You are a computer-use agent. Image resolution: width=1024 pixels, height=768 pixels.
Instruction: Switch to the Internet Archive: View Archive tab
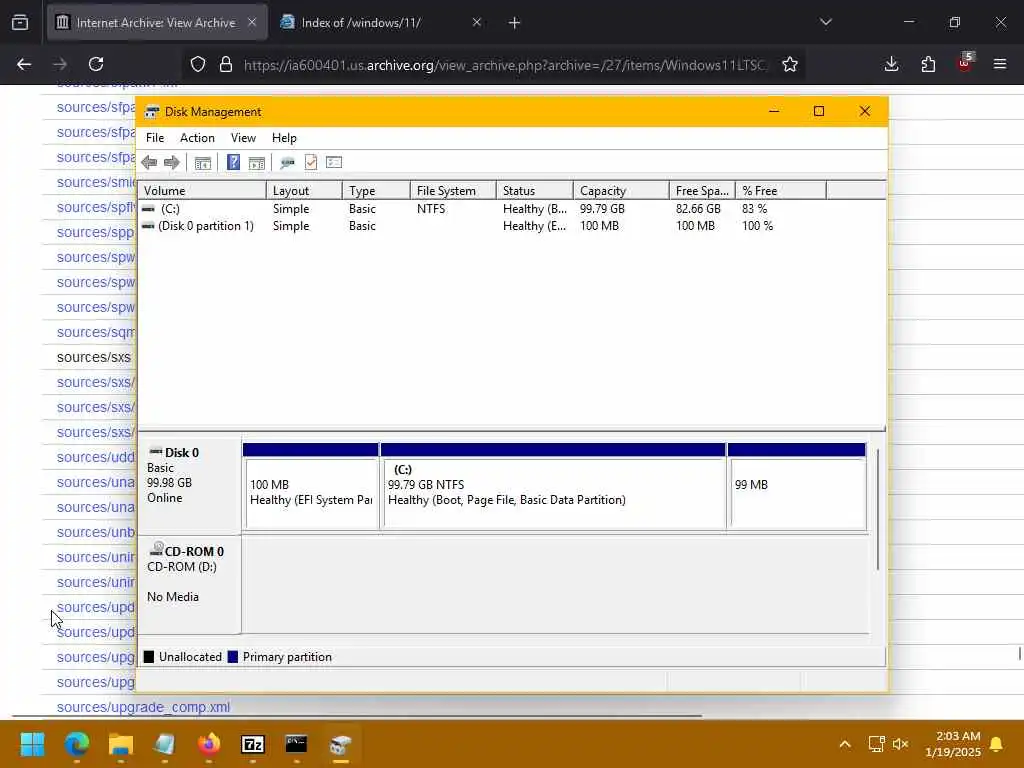[x=157, y=22]
